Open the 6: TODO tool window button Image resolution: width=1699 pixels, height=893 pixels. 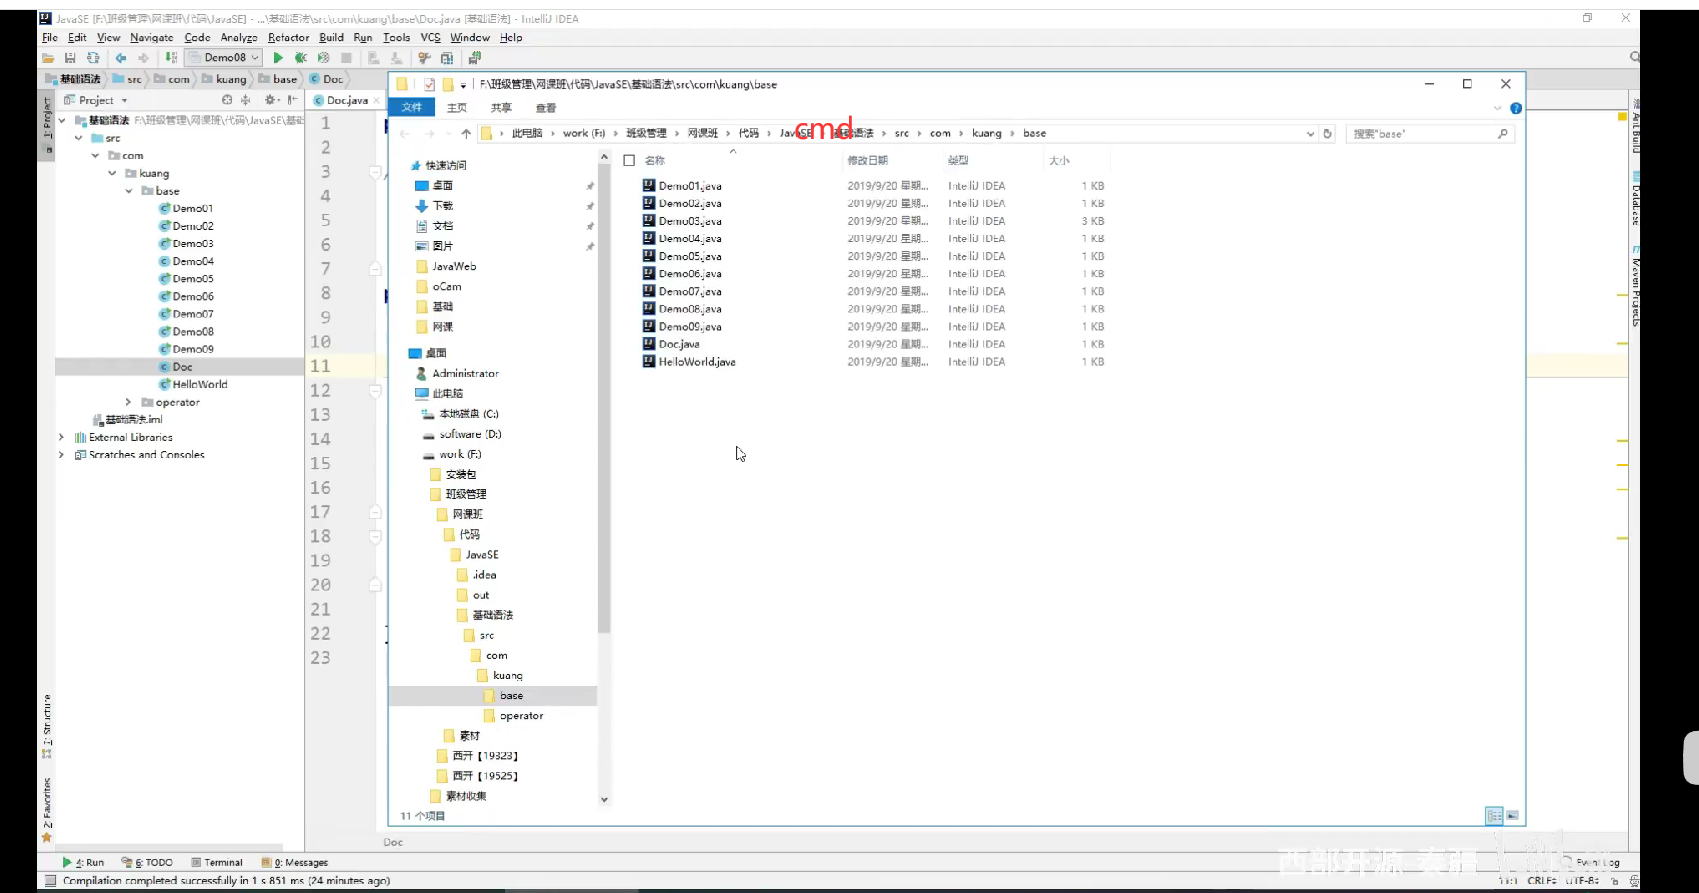tap(147, 862)
